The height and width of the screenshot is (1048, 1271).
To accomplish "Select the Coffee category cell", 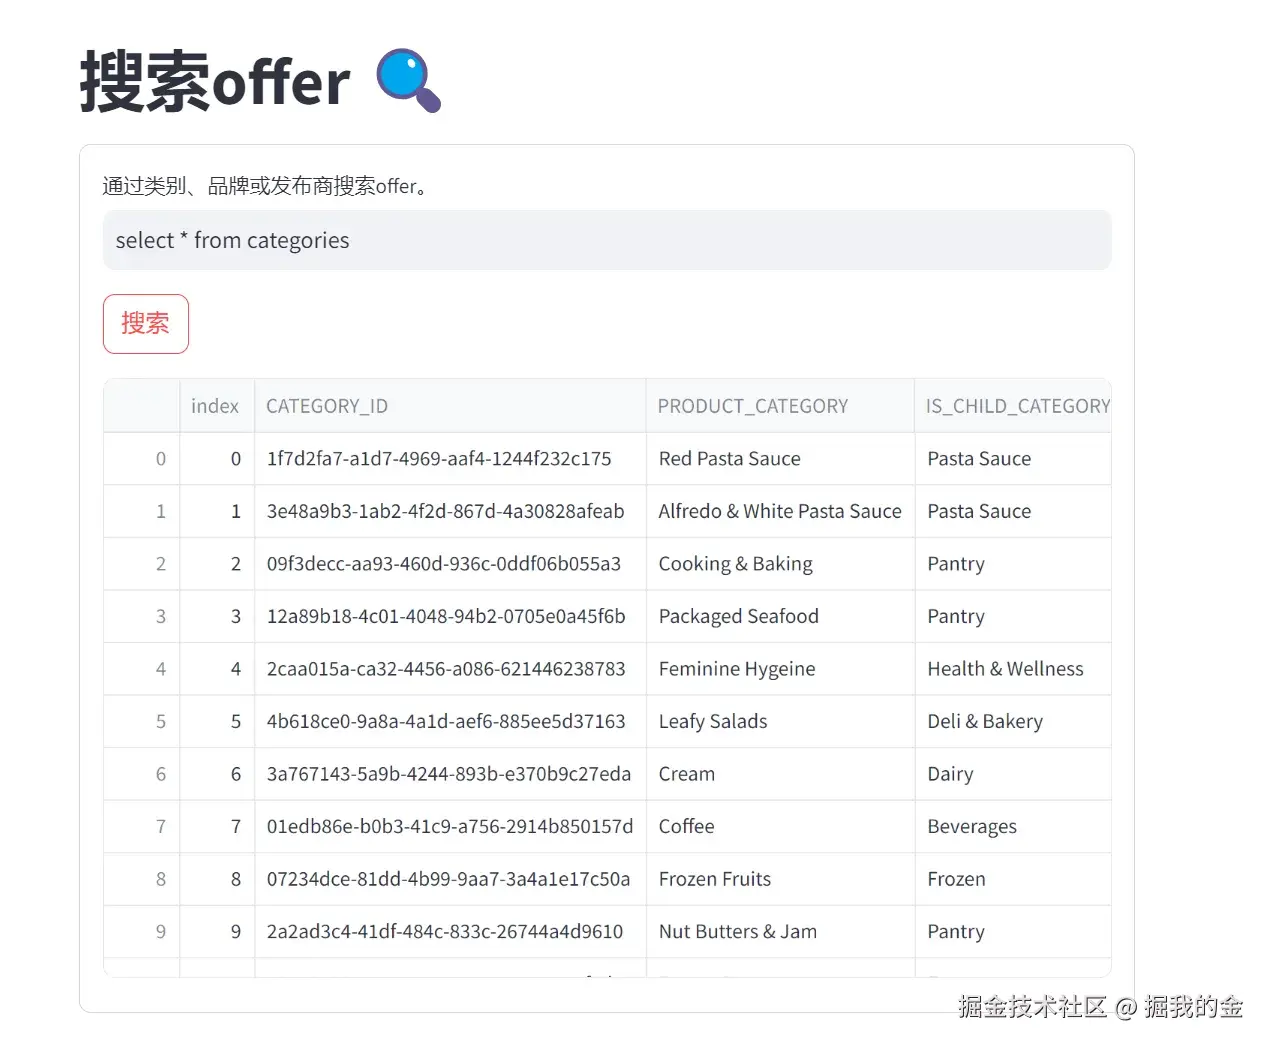I will 686,826.
